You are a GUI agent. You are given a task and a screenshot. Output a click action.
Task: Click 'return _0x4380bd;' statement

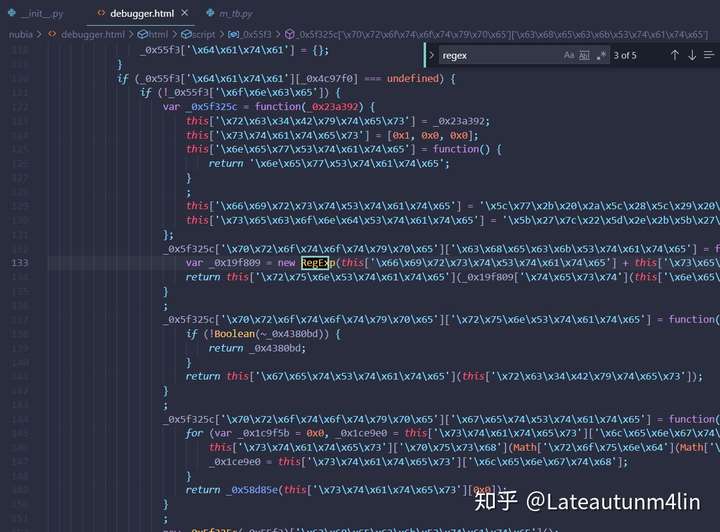click(x=257, y=348)
